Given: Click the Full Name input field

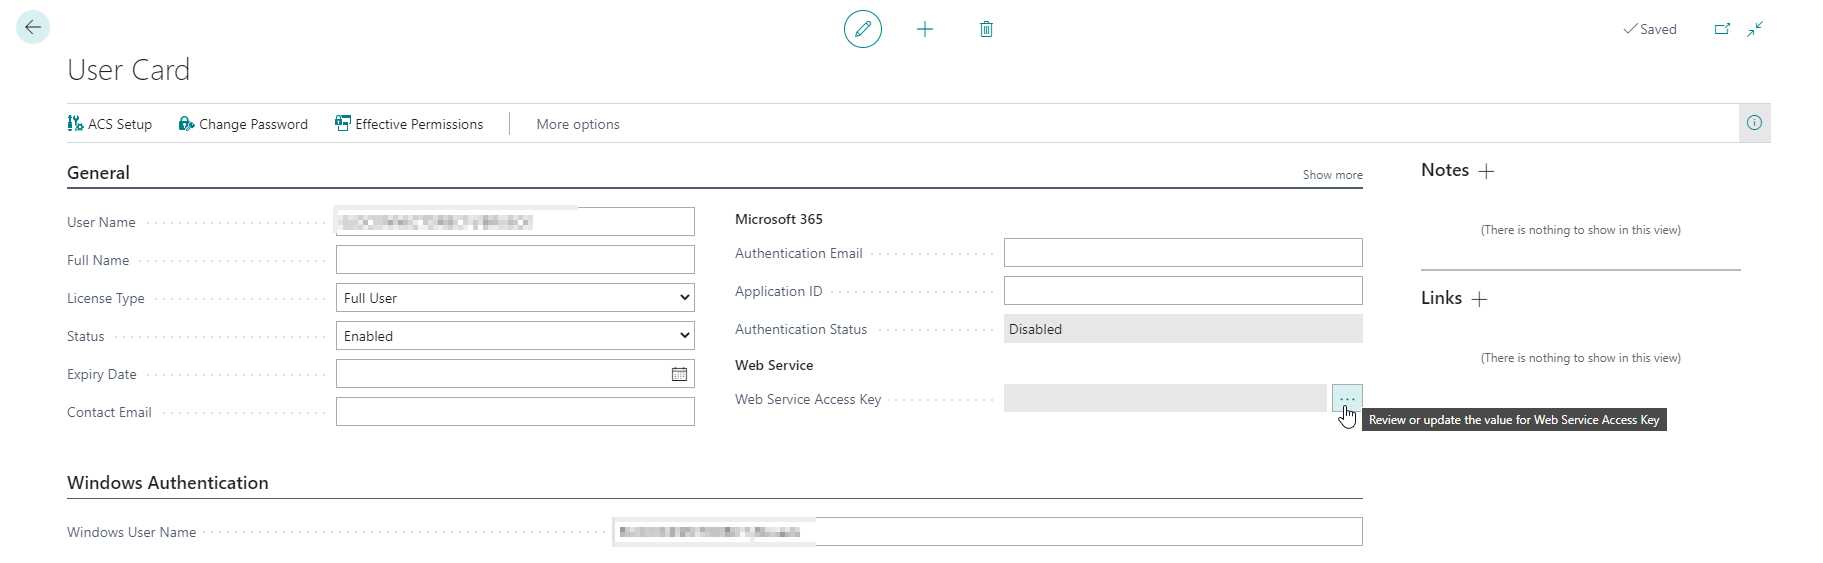Looking at the screenshot, I should [515, 260].
